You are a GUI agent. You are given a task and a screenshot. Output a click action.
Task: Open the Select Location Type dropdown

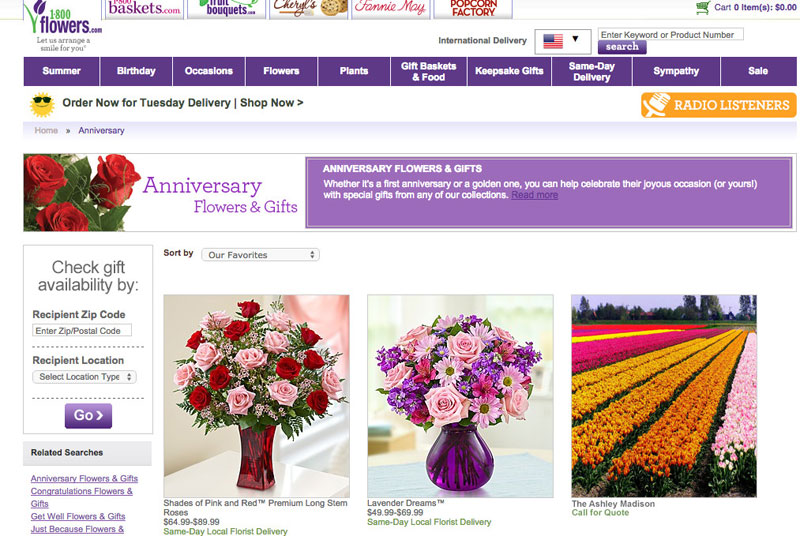85,377
